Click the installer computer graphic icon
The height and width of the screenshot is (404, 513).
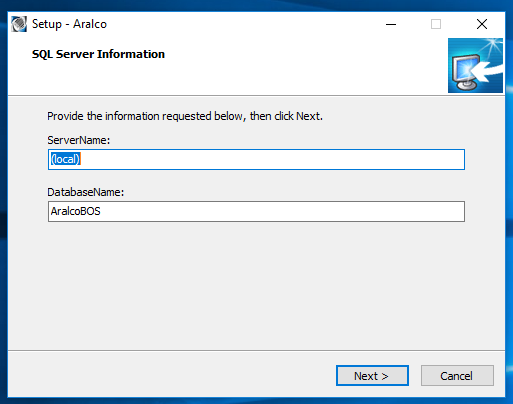475,65
